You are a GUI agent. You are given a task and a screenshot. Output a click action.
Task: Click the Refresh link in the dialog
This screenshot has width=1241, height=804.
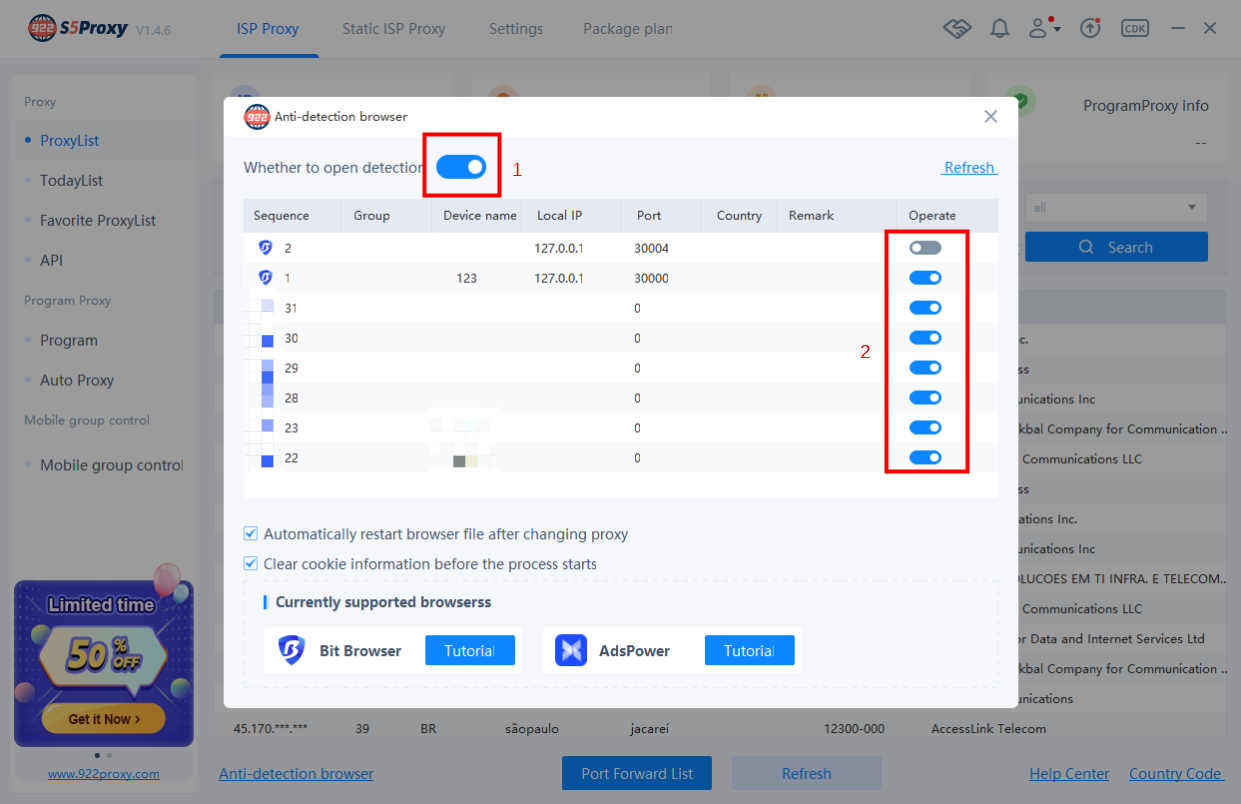[969, 168]
